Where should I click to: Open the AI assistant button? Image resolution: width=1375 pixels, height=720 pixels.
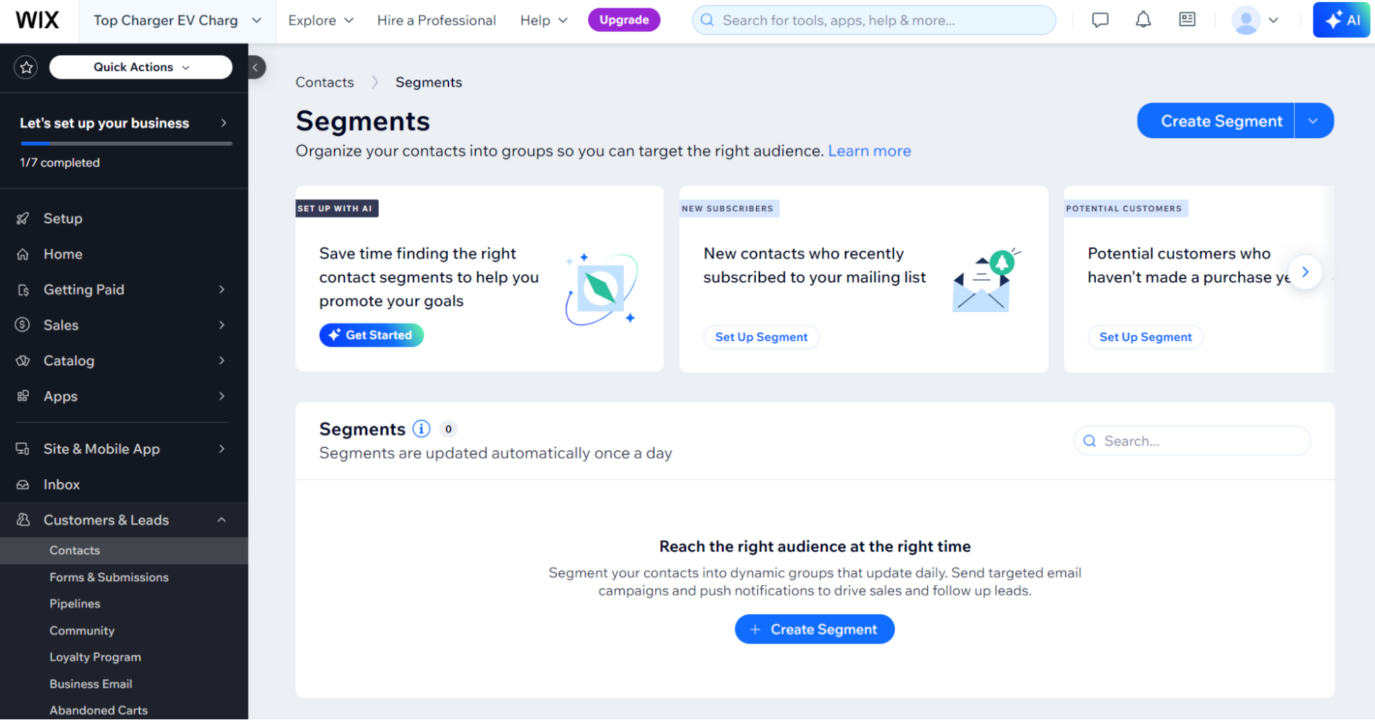[x=1342, y=20]
